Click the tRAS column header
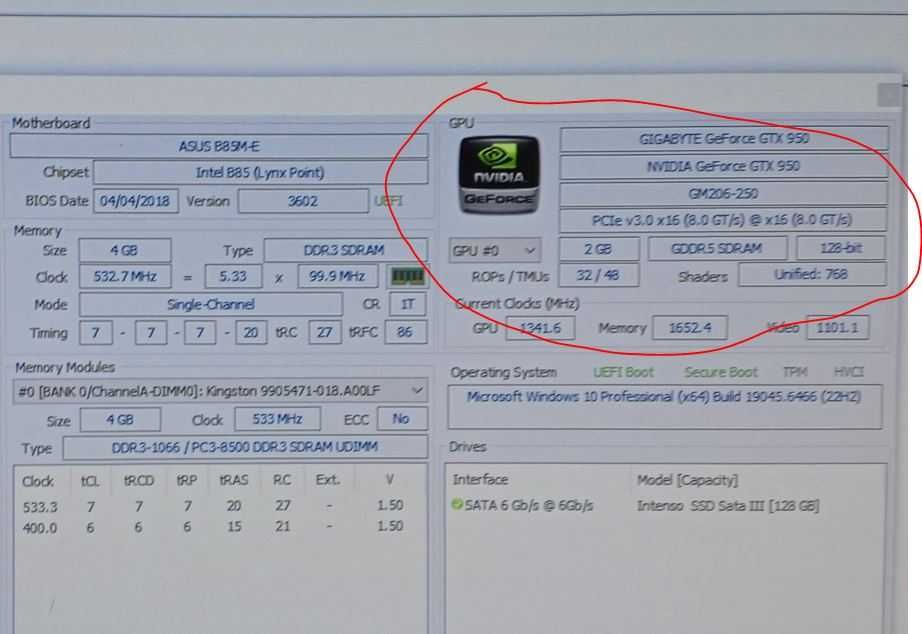The image size is (922, 634). point(234,480)
